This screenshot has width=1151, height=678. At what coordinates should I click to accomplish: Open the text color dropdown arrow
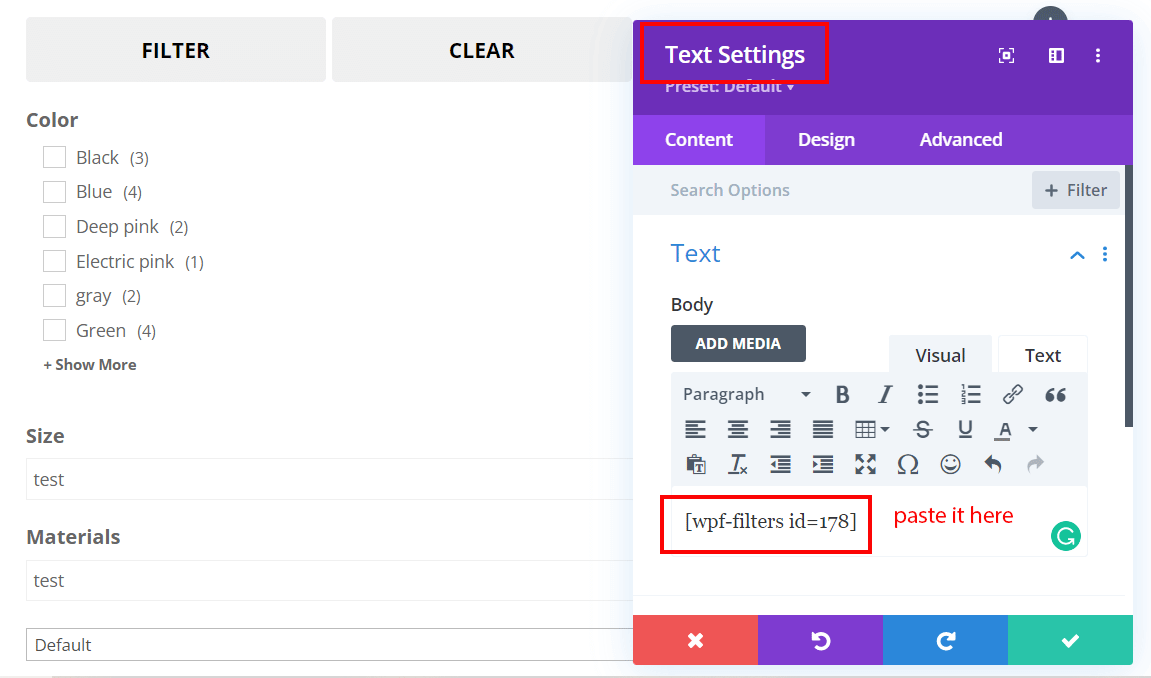coord(1033,430)
